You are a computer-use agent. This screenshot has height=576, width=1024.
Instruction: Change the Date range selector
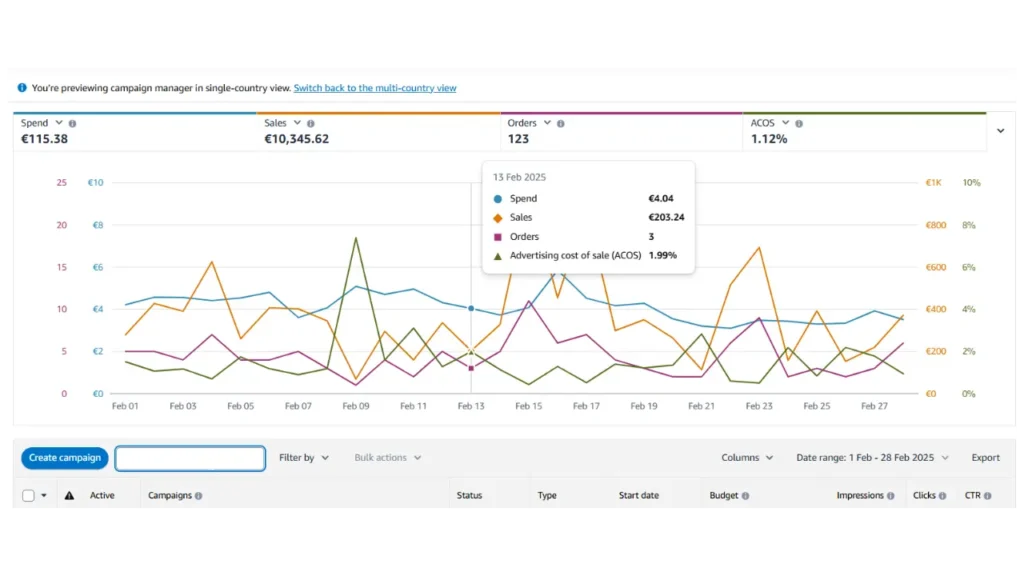(872, 458)
